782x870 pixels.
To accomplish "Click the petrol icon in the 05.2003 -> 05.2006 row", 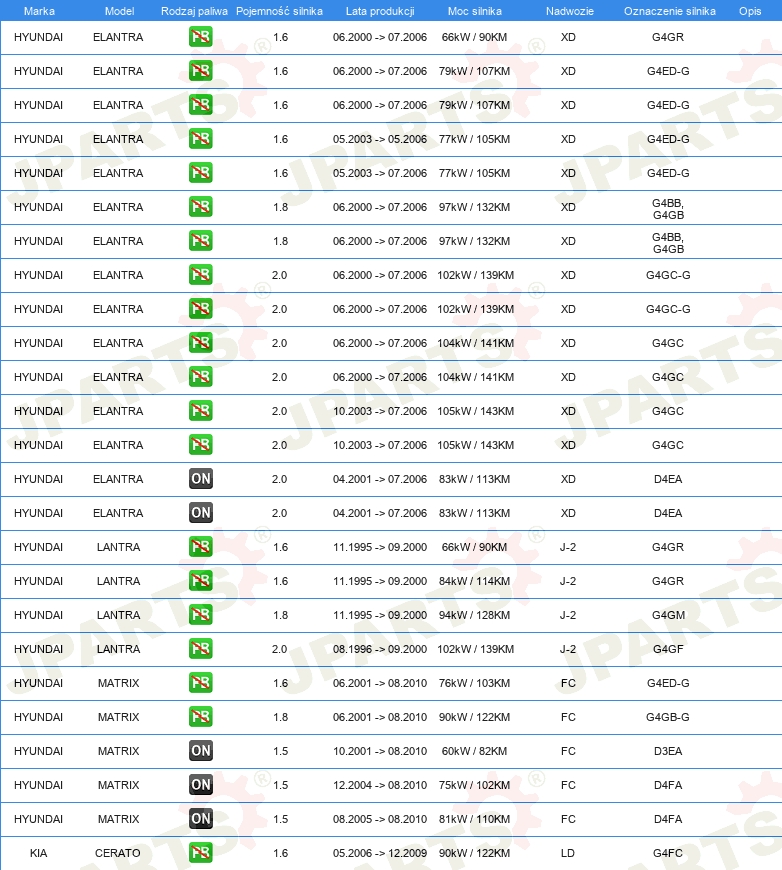I will point(200,139).
